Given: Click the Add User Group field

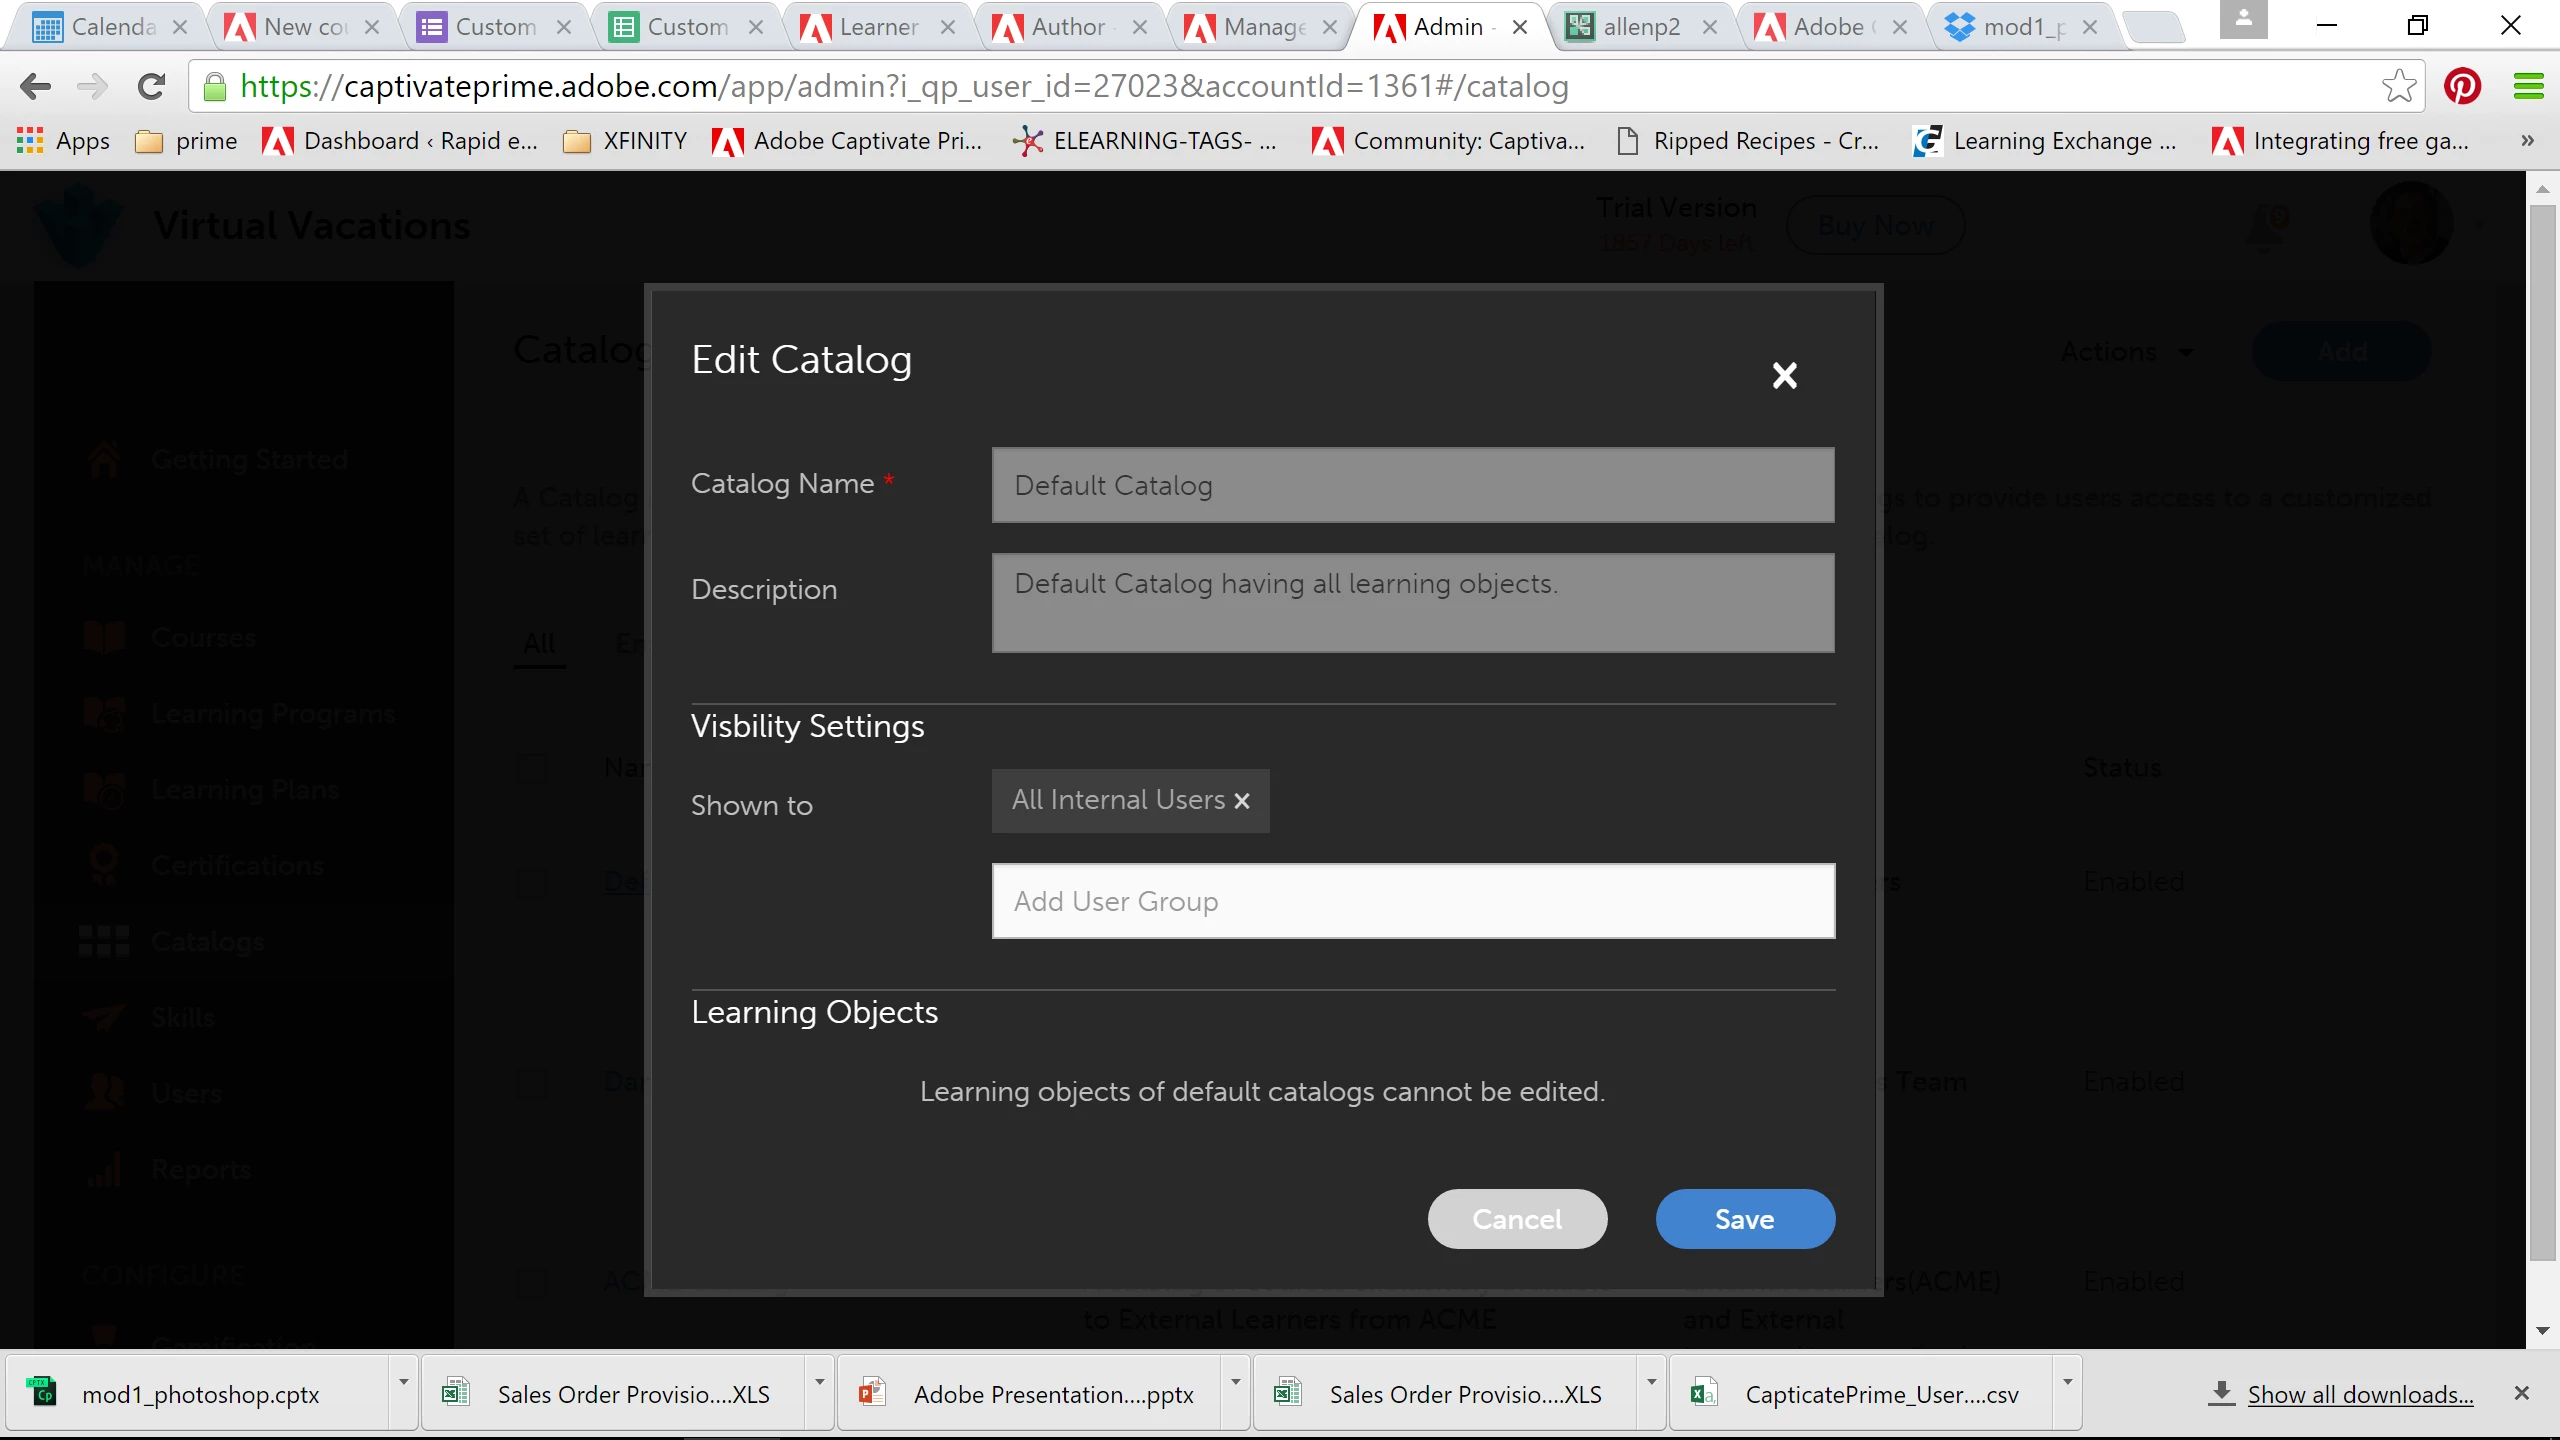Looking at the screenshot, I should coord(1413,901).
